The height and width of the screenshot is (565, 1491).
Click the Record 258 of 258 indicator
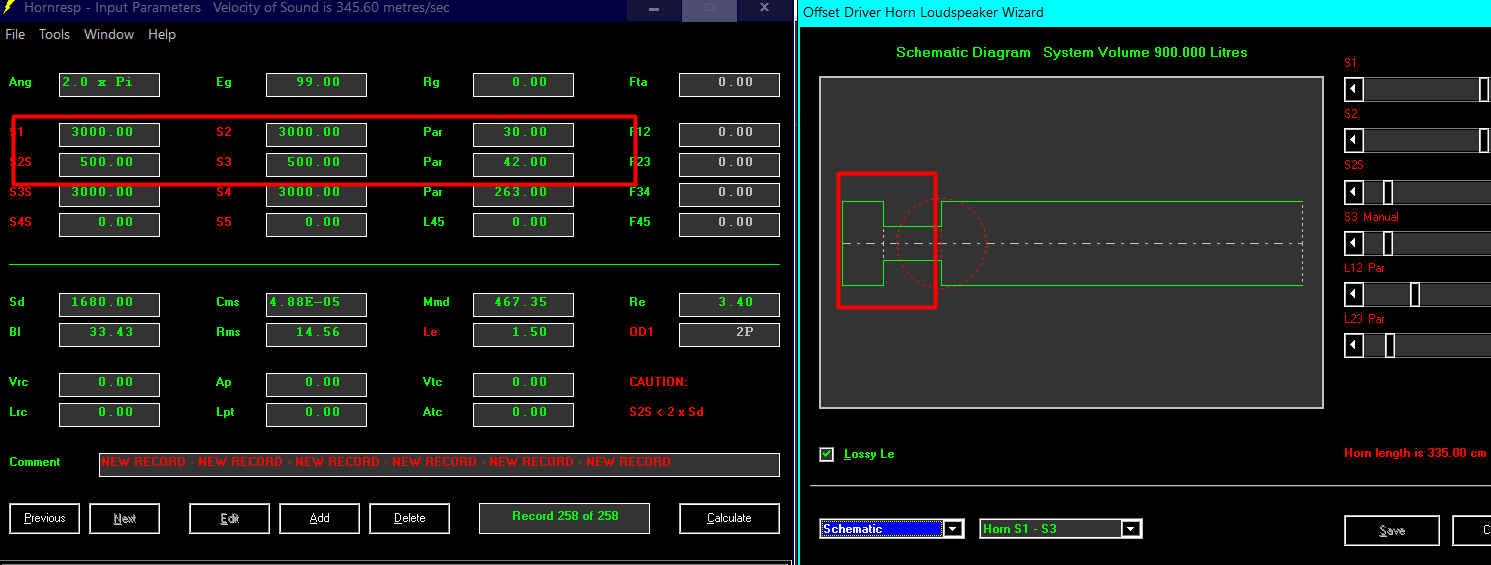coord(564,518)
